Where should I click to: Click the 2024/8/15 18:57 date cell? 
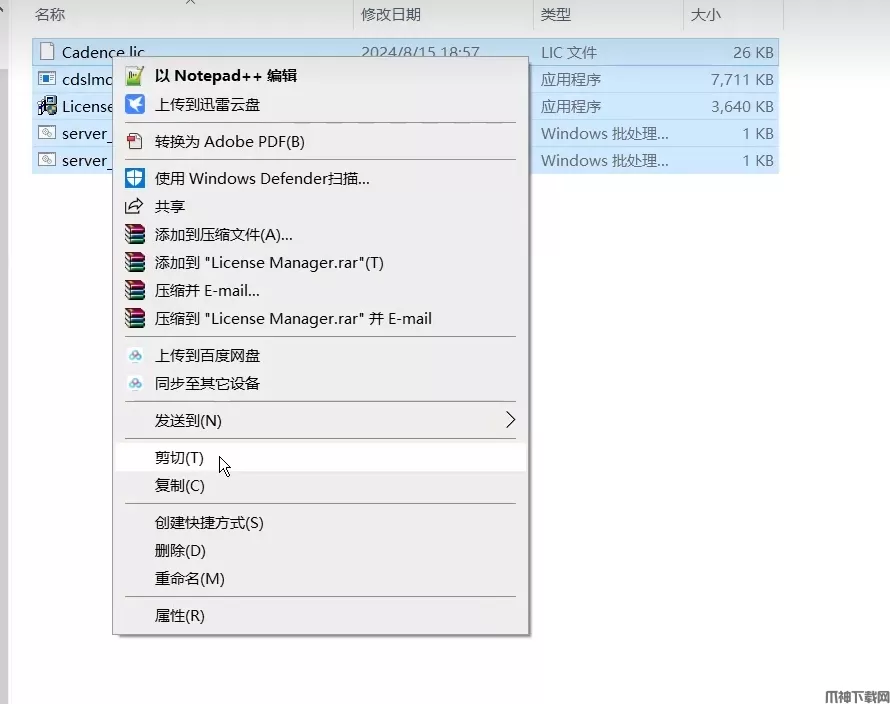421,52
